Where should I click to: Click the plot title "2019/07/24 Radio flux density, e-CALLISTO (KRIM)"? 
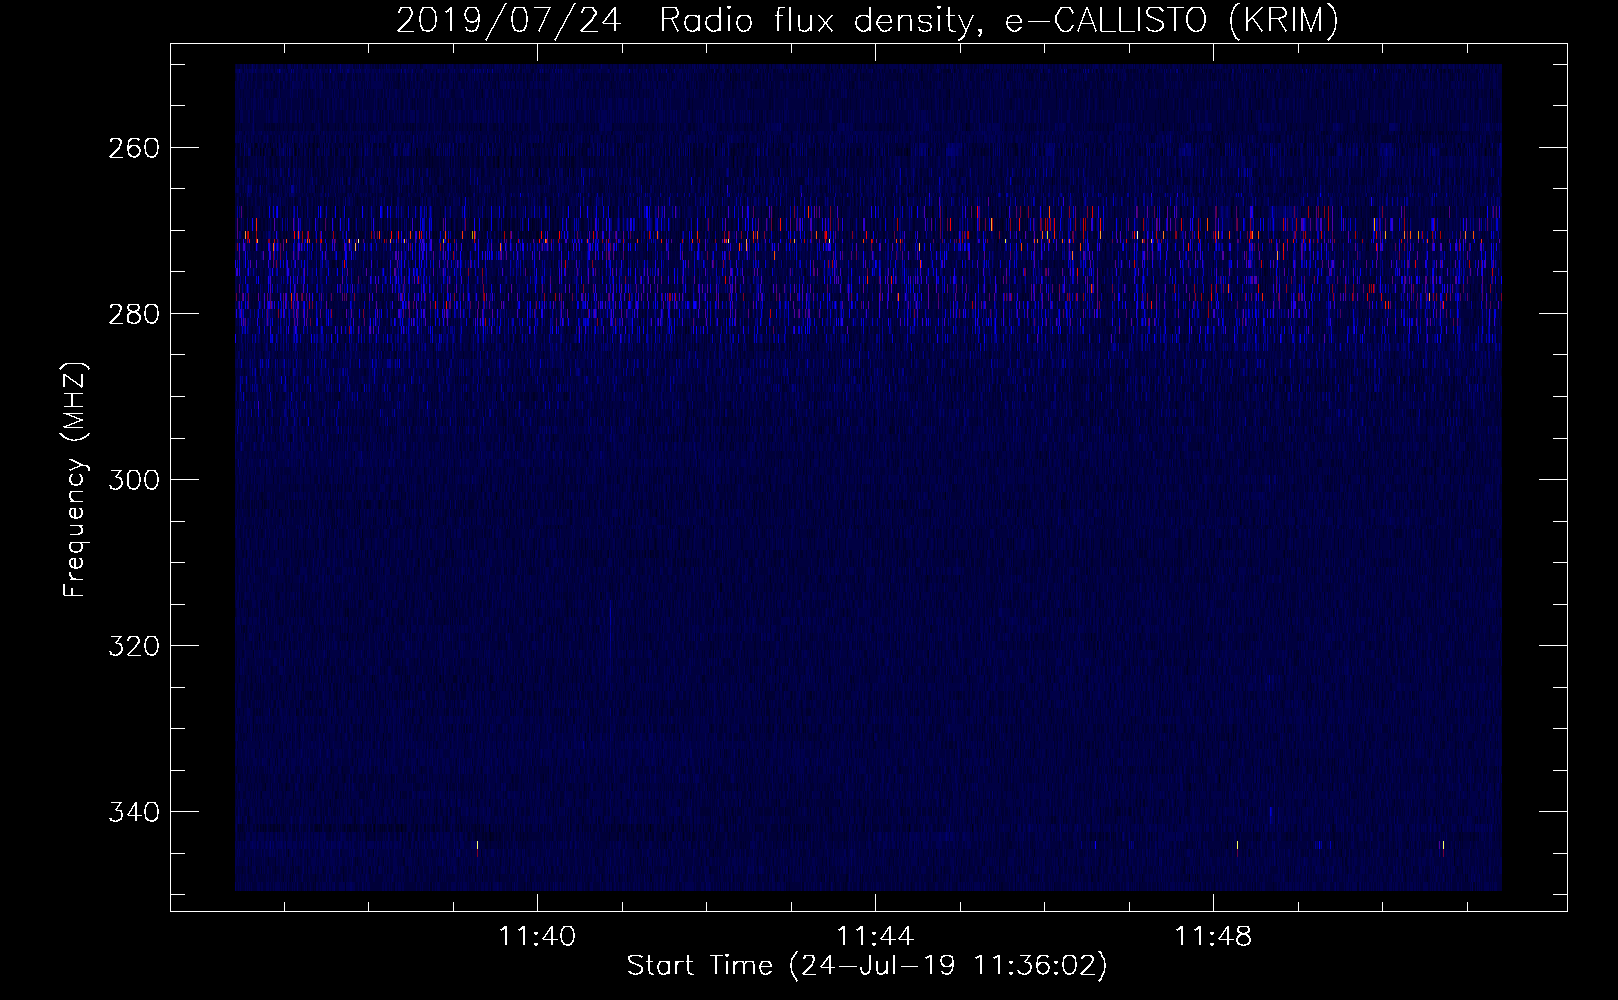point(867,20)
